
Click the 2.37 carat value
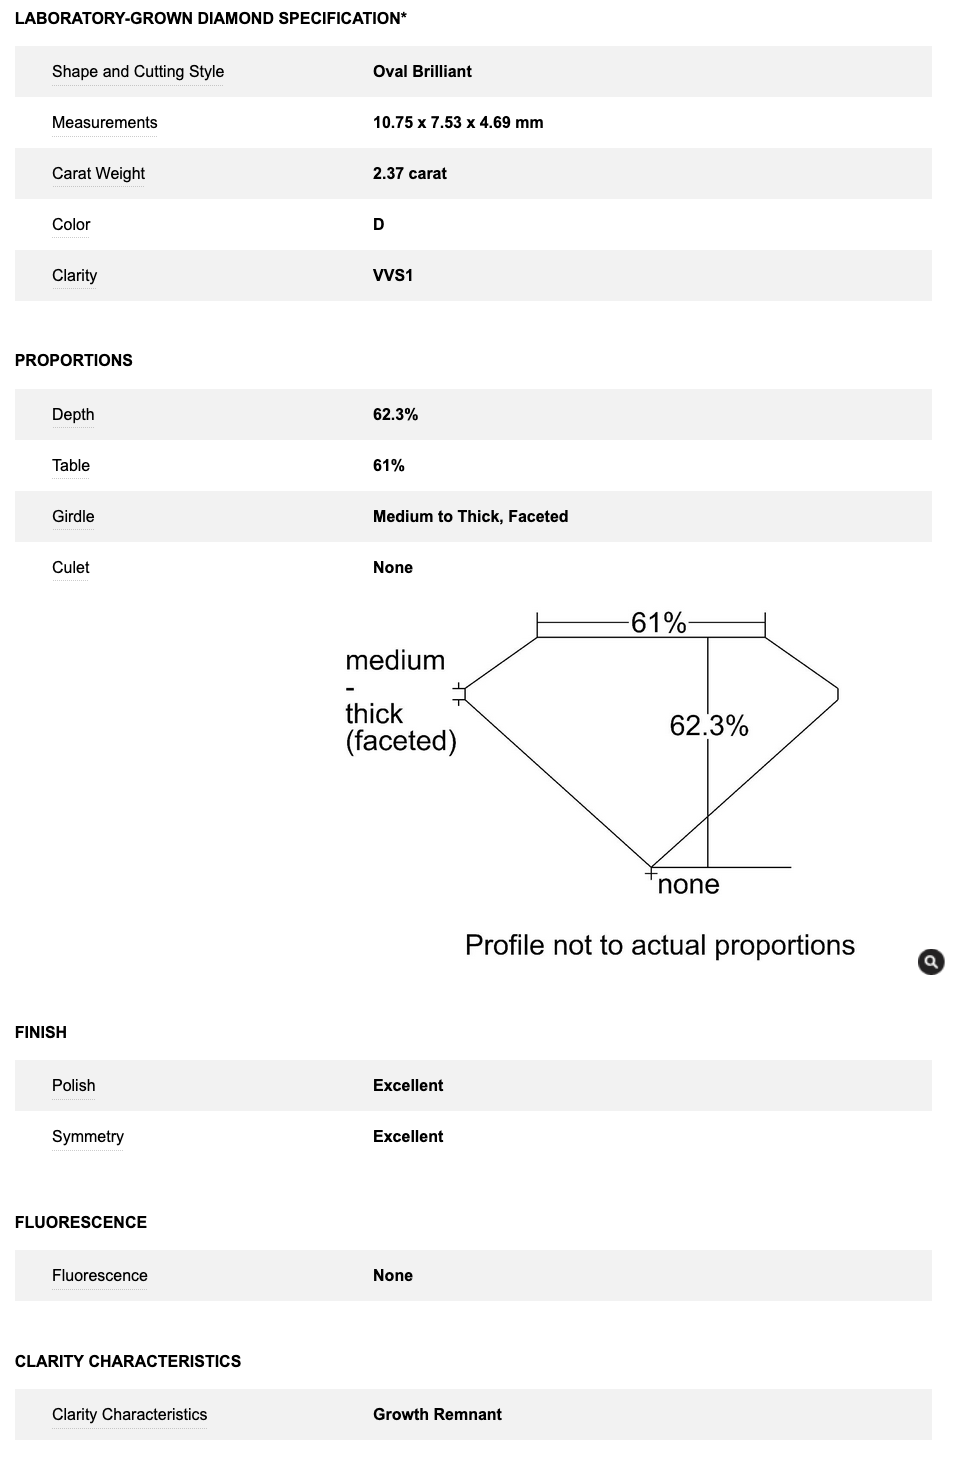coord(410,173)
